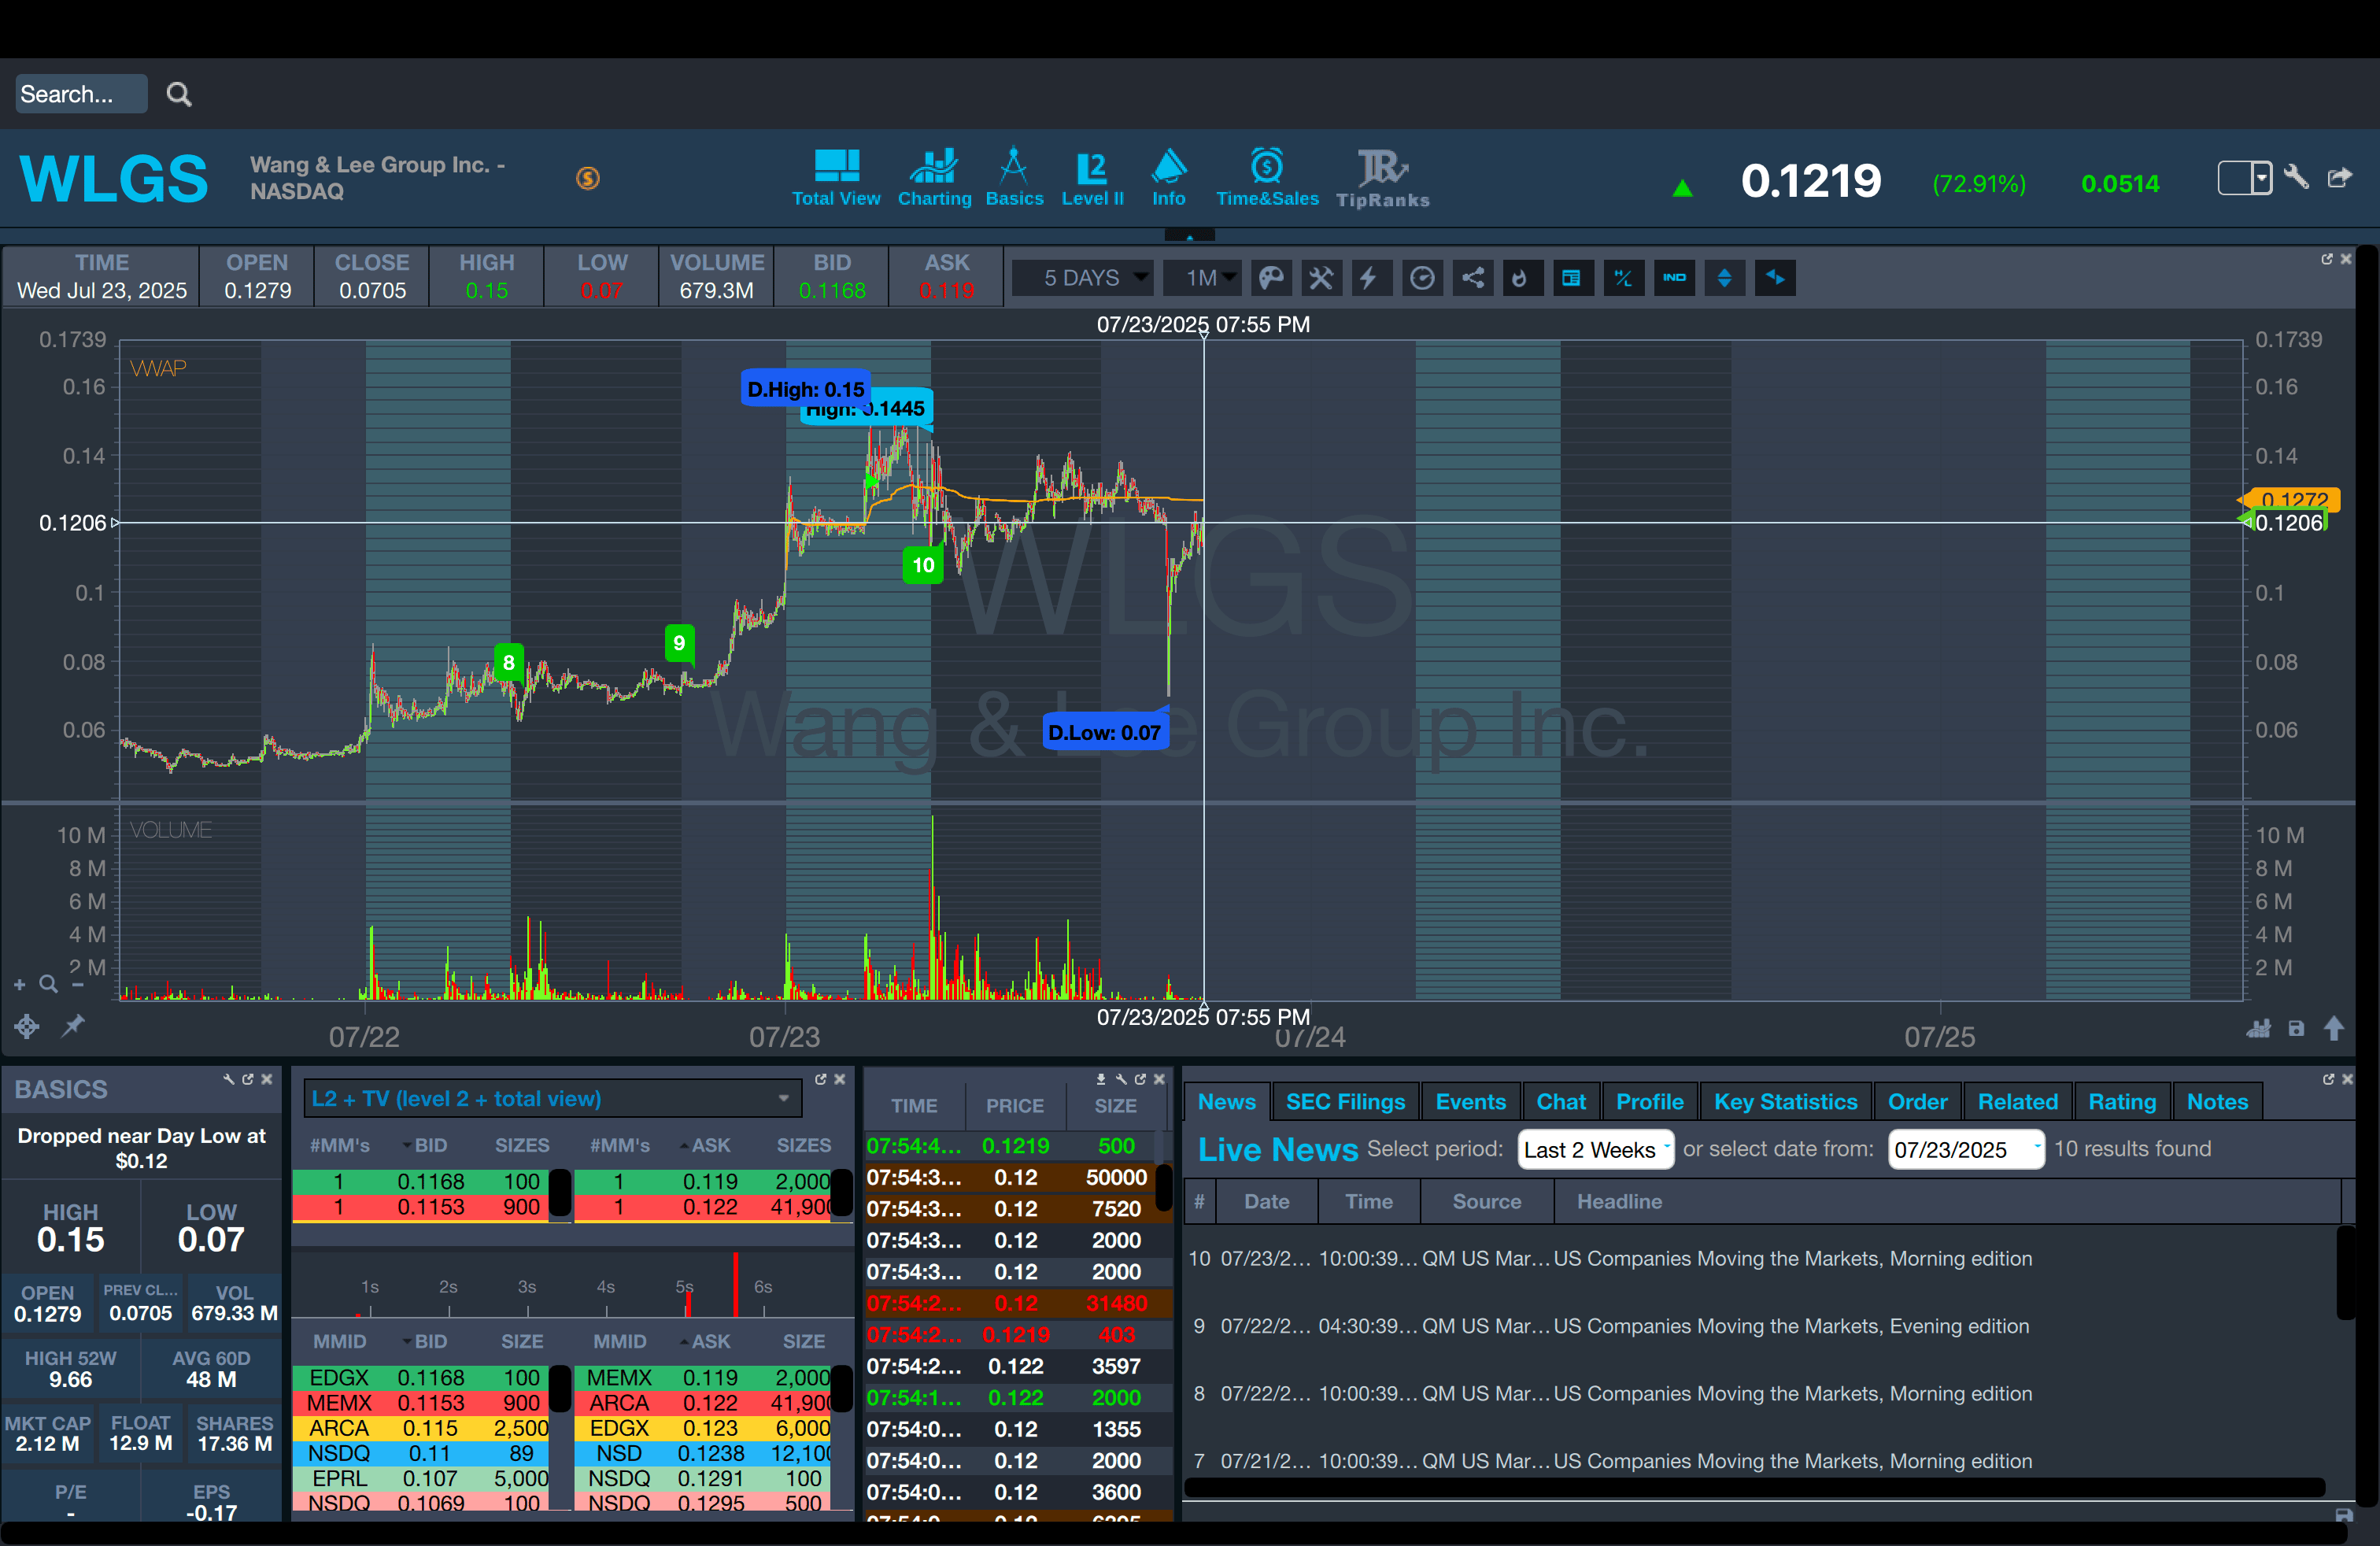Viewport: 2380px width, 1546px height.
Task: Open the Key Statistics tab
Action: tap(1784, 1101)
